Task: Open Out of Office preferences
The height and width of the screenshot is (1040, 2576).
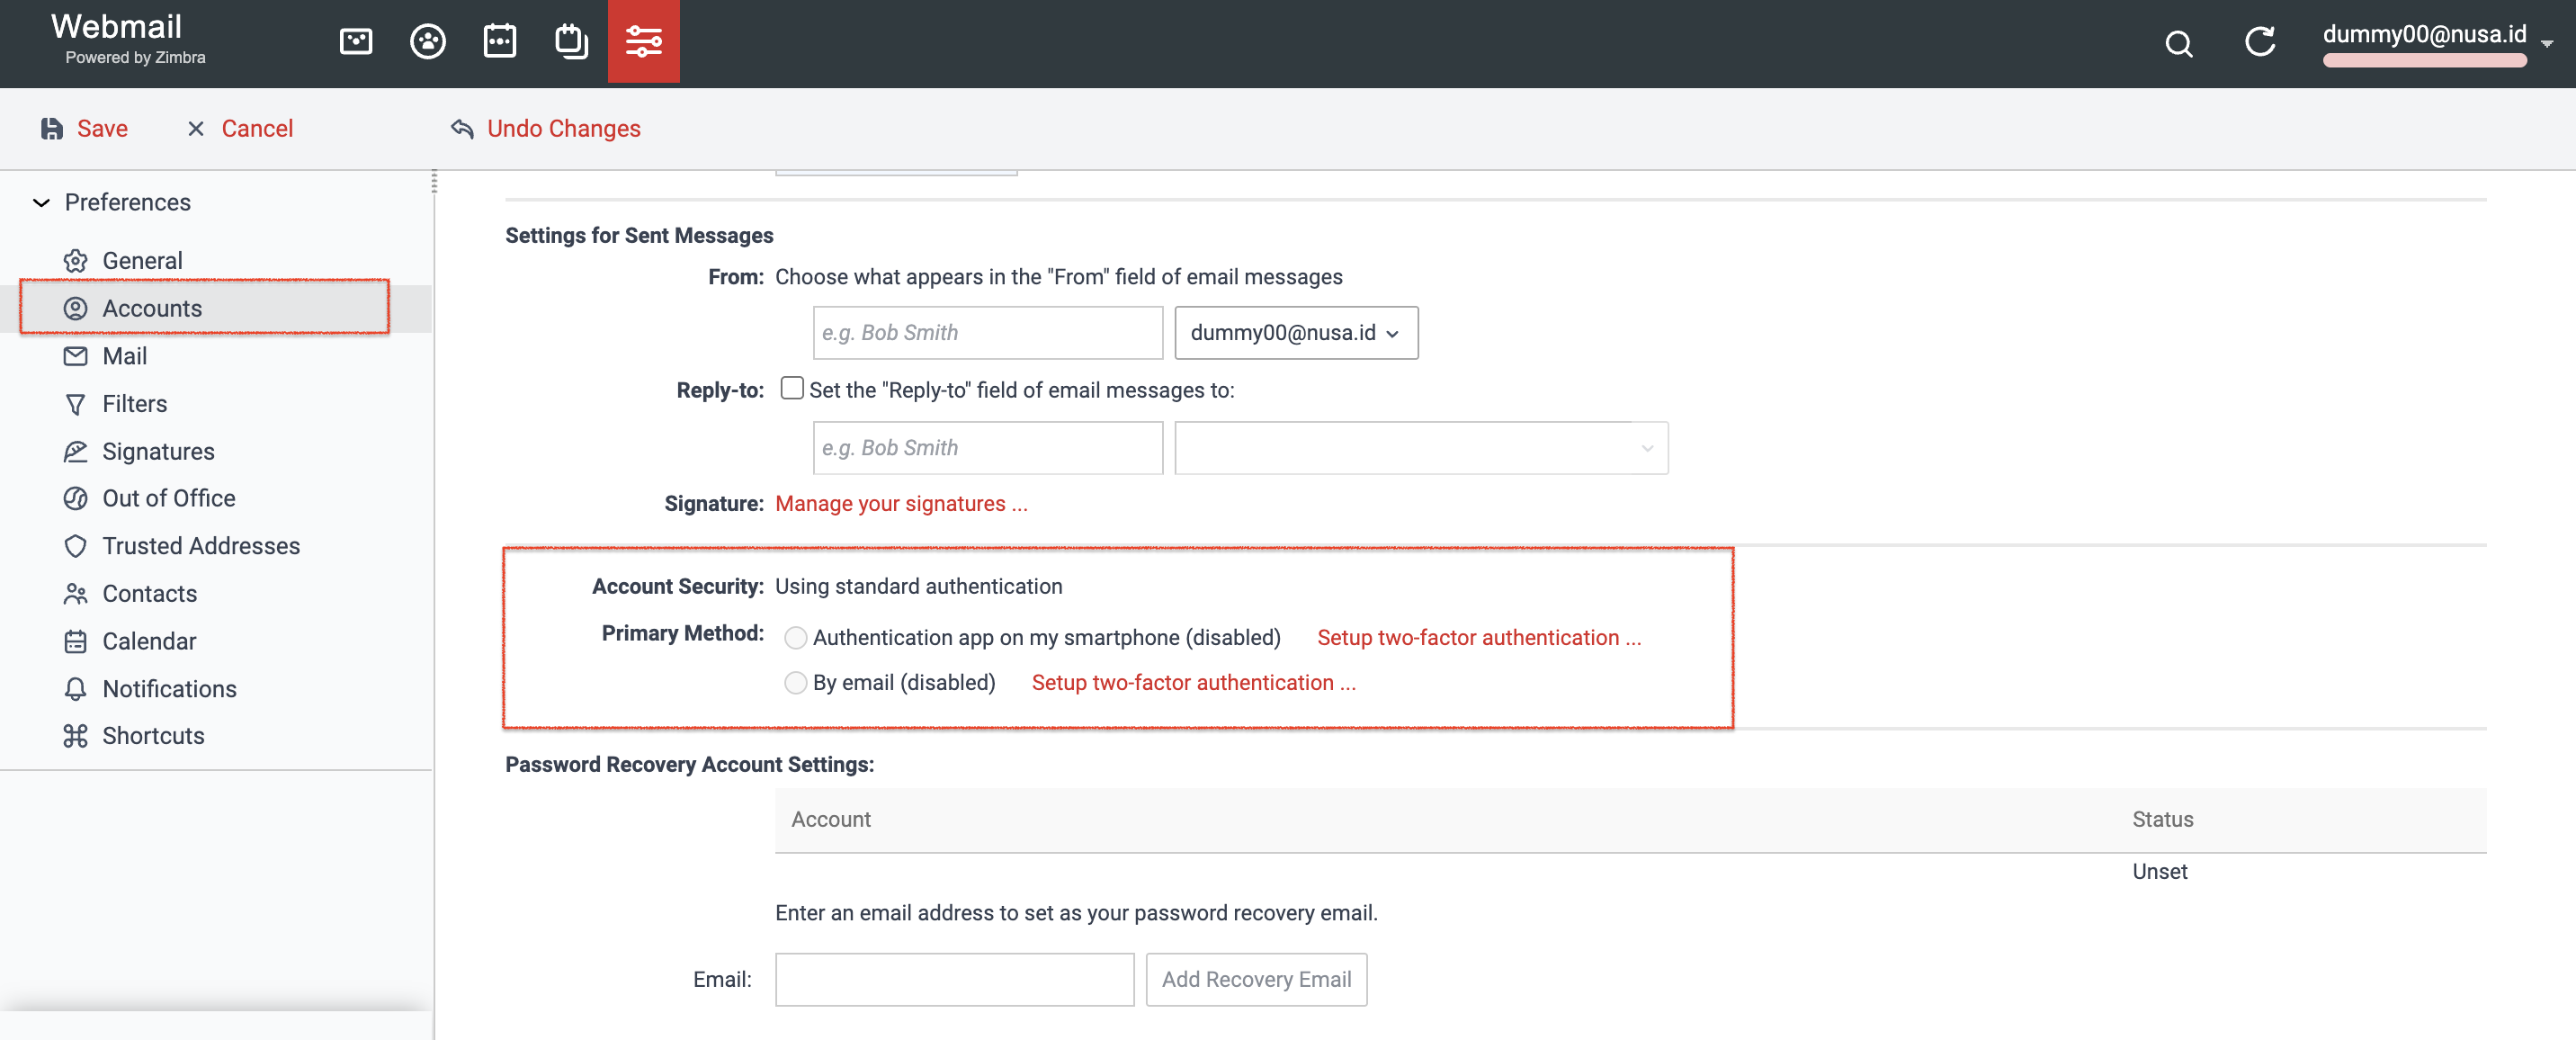Action: [x=169, y=498]
